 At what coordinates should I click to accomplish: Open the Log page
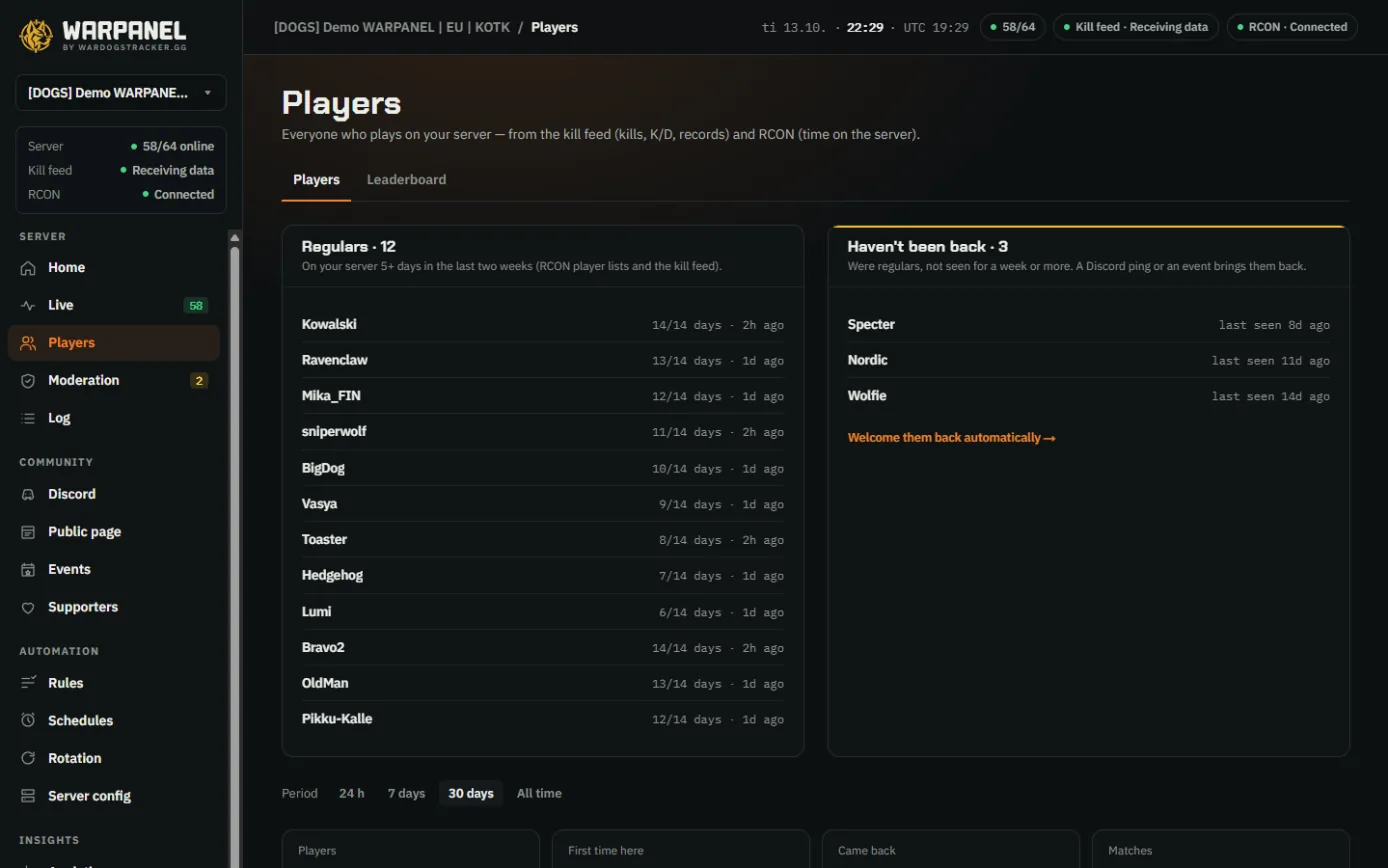[114, 418]
